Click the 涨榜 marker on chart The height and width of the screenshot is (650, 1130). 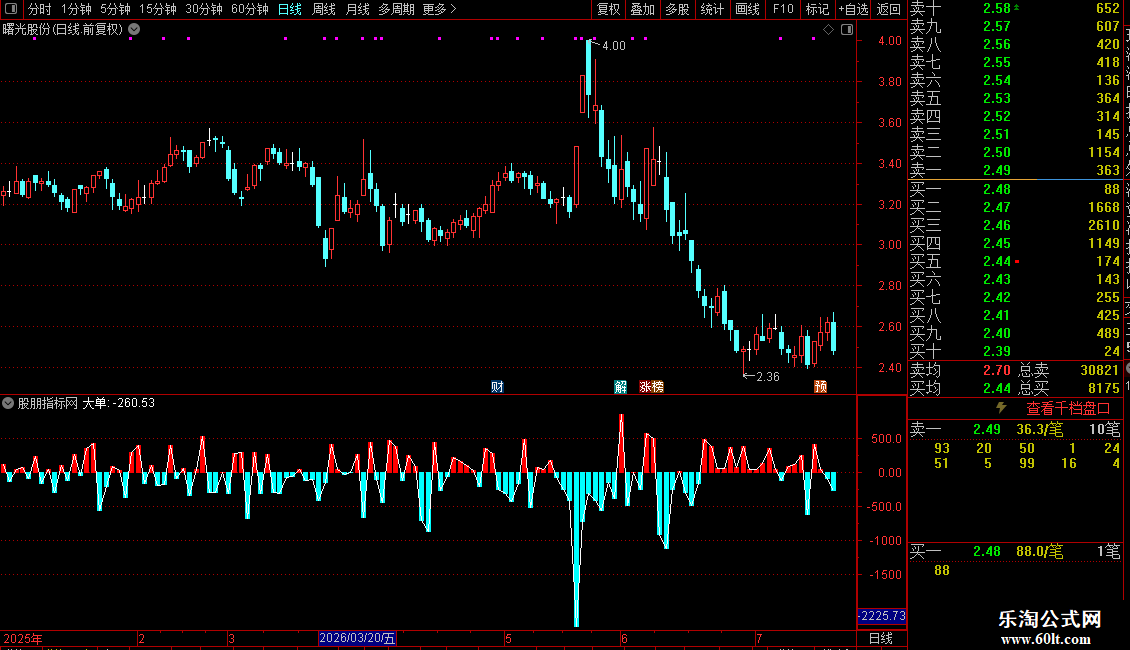(651, 387)
